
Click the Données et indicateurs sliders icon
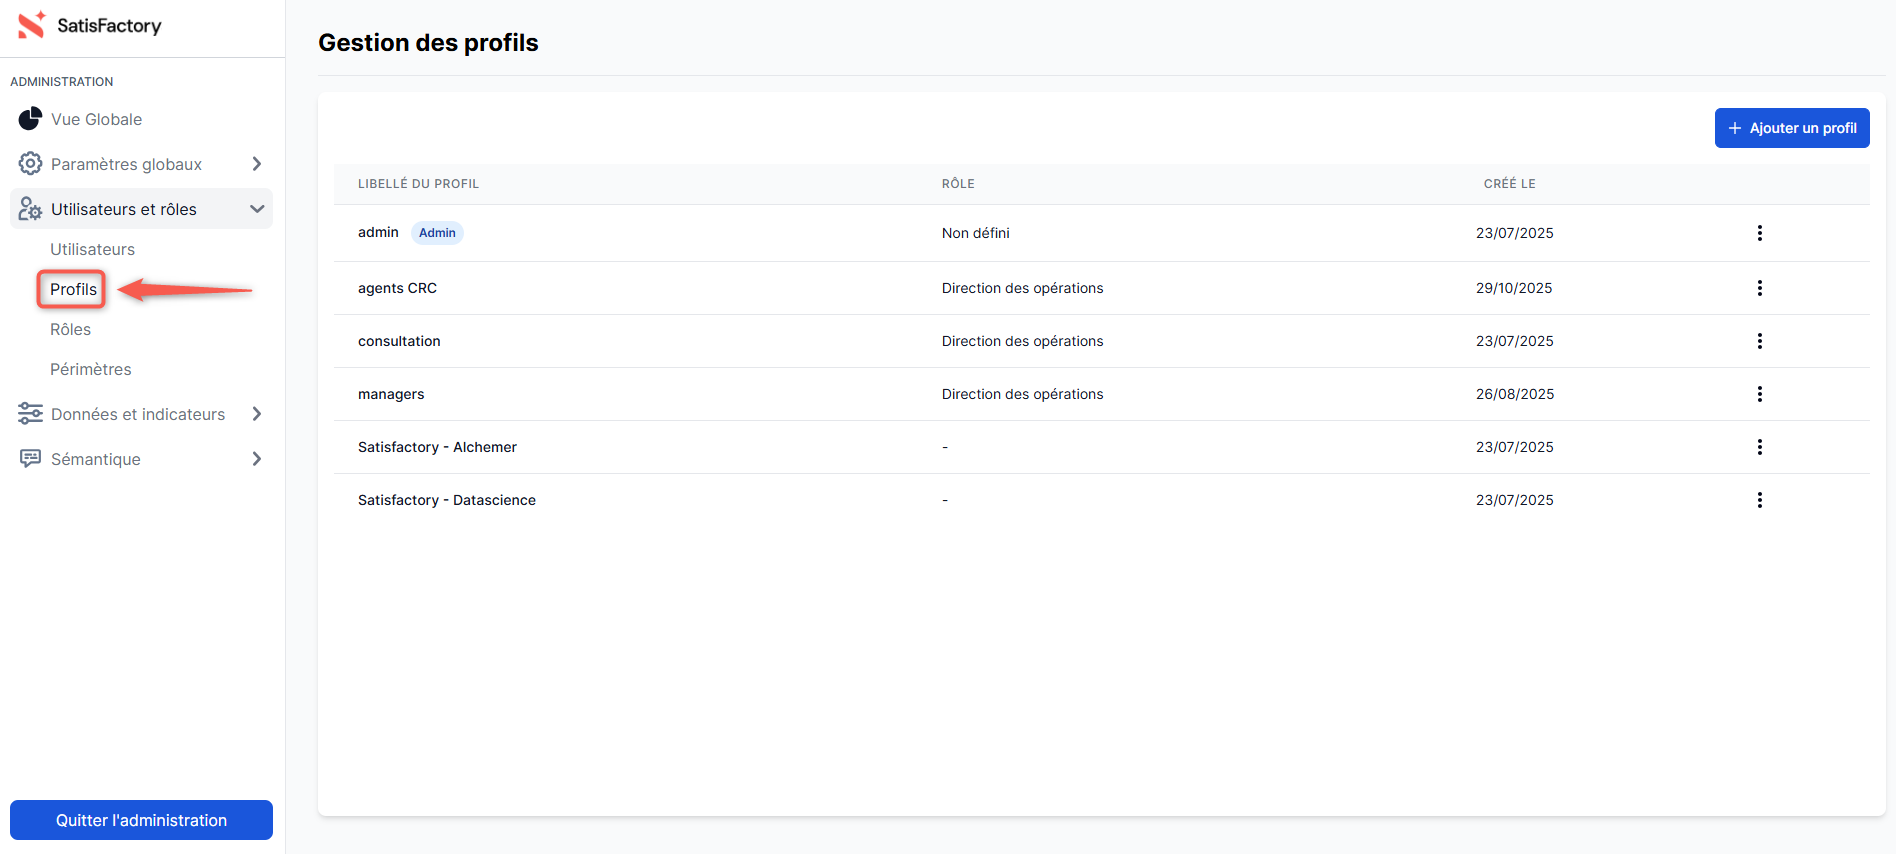pos(30,414)
